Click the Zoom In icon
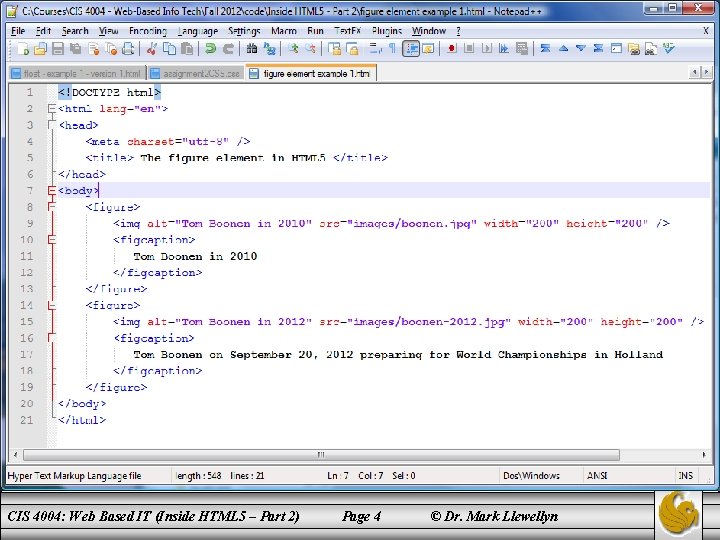This screenshot has width=720, height=540. (x=293, y=48)
